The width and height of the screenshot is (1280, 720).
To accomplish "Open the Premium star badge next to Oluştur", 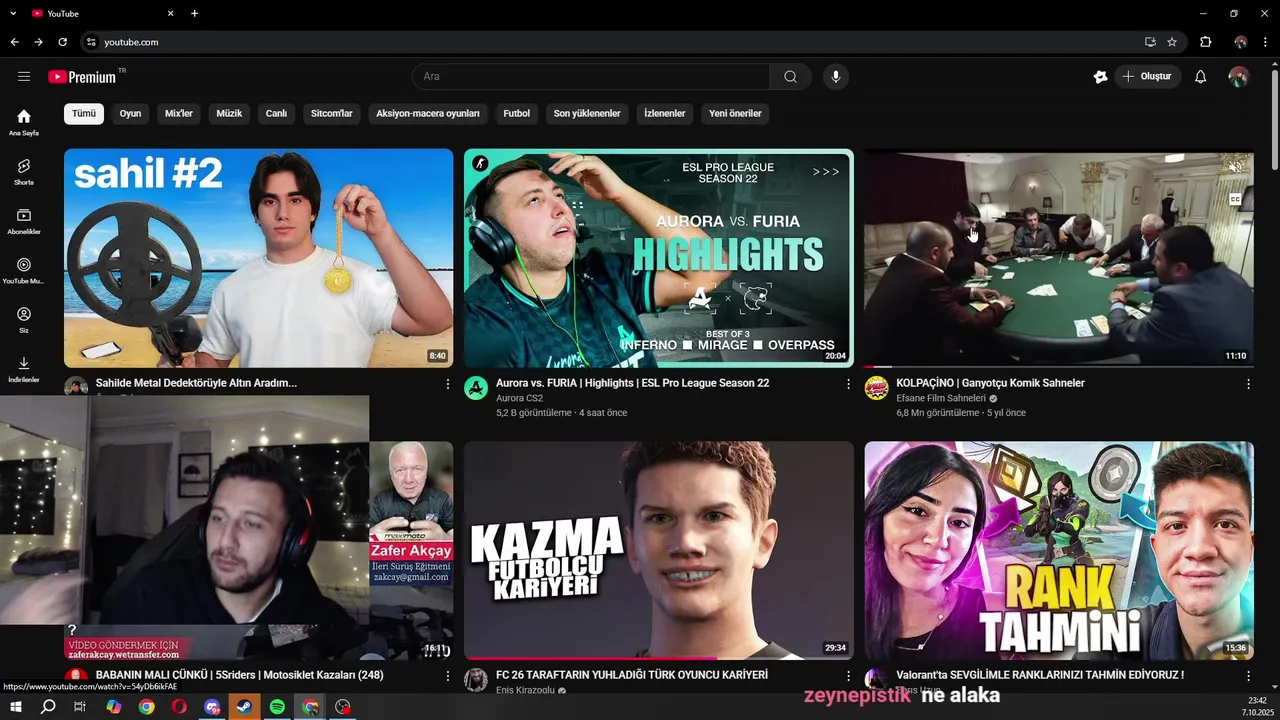I will tap(1100, 77).
